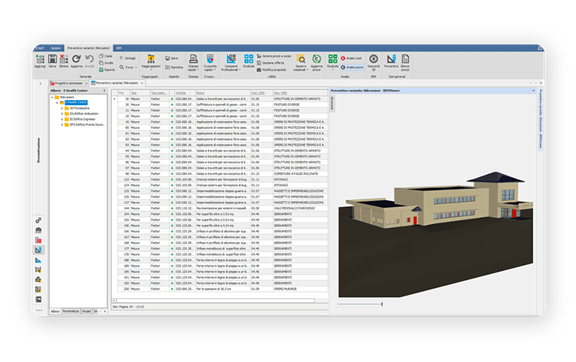The width and height of the screenshot is (576, 362).
Task: Click the Aggiorna refresh icon
Action: tap(76, 60)
